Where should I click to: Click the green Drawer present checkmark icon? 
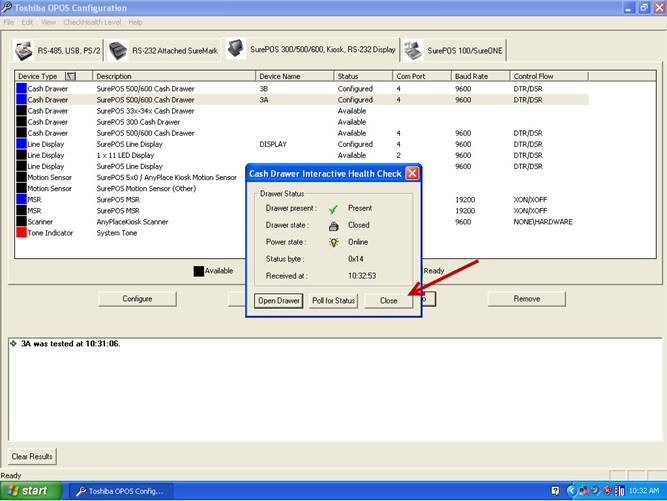coord(334,209)
